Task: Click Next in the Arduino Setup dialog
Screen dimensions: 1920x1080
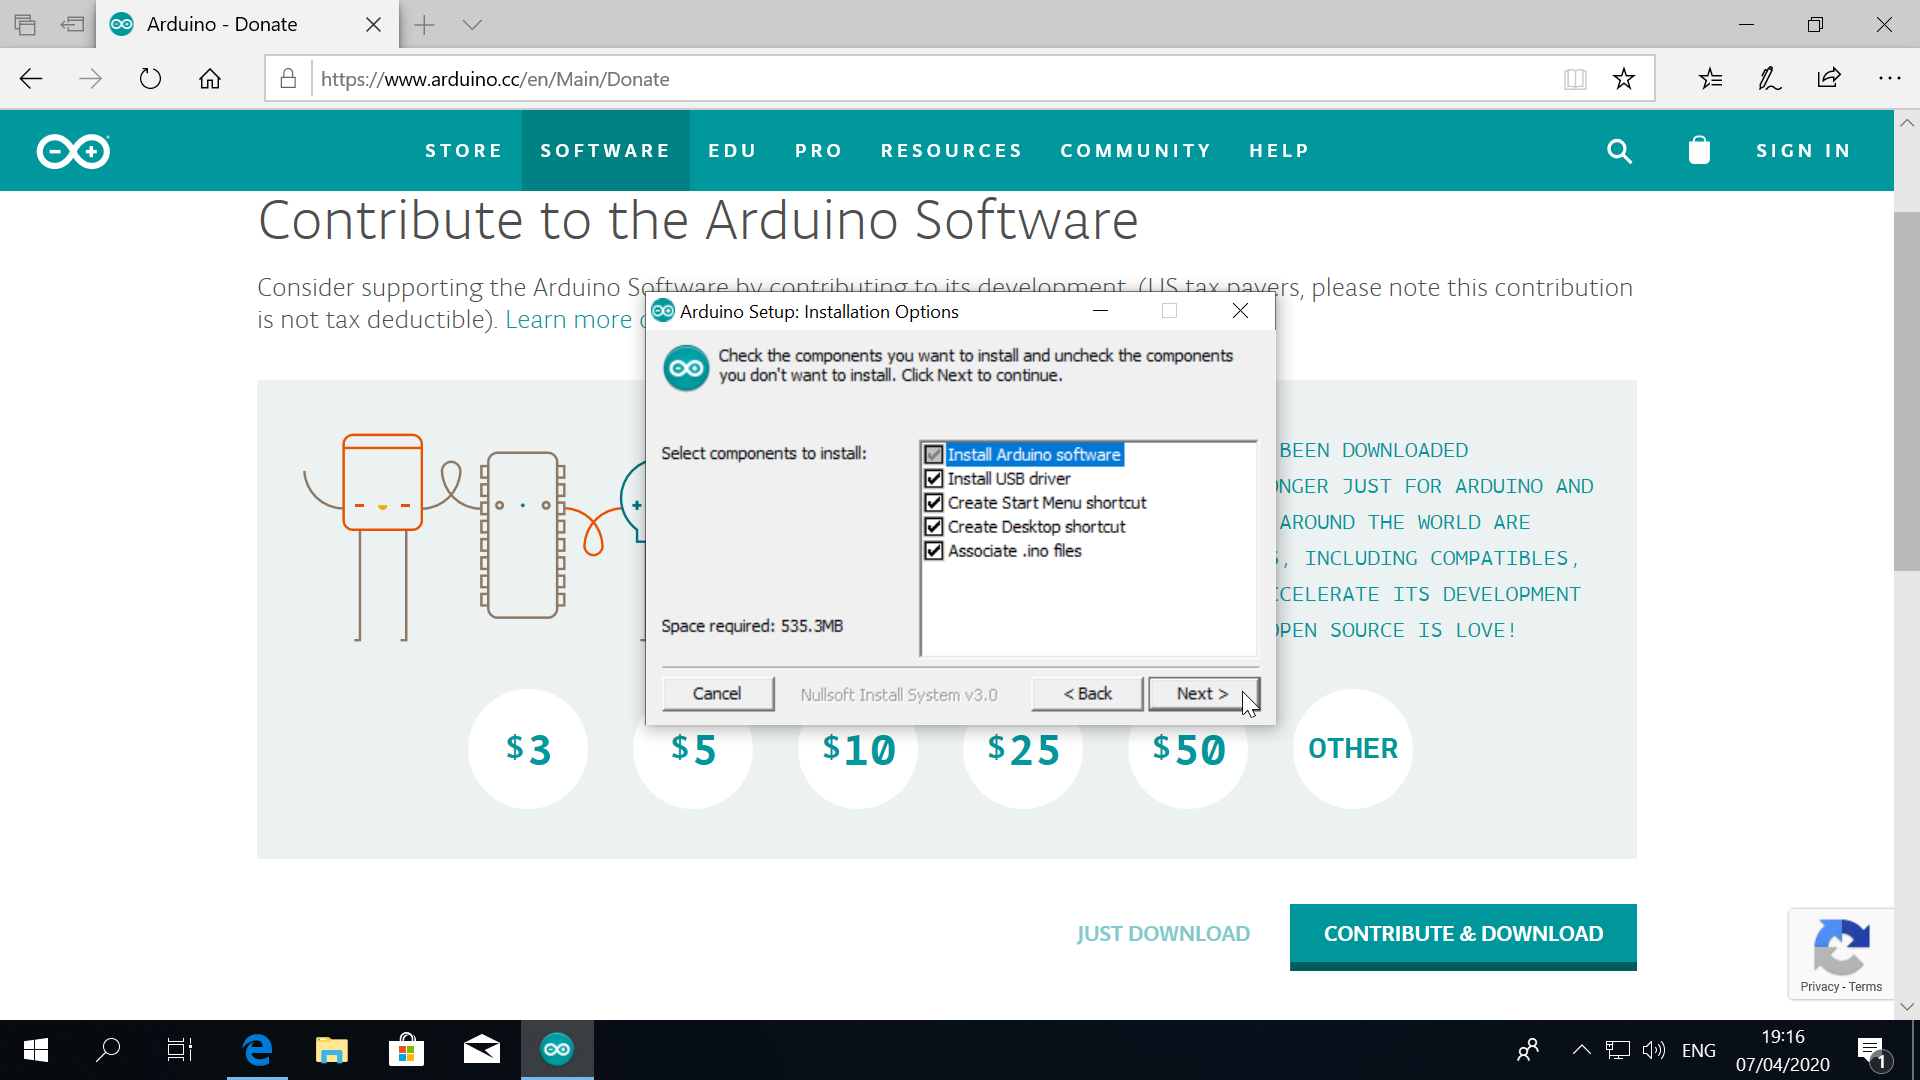Action: pos(1203,694)
